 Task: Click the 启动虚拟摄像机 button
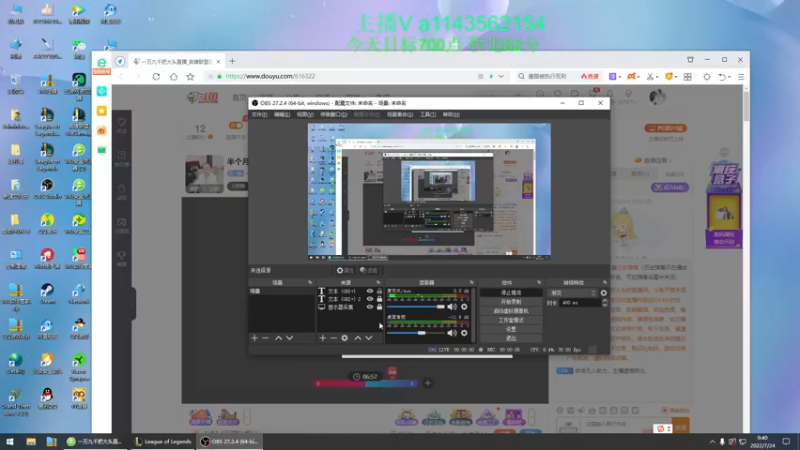click(511, 311)
